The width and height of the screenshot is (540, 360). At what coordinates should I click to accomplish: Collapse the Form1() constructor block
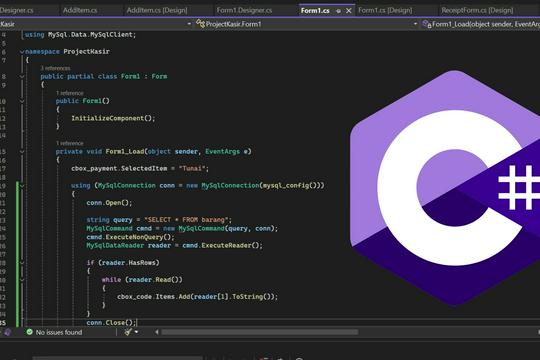(22, 101)
